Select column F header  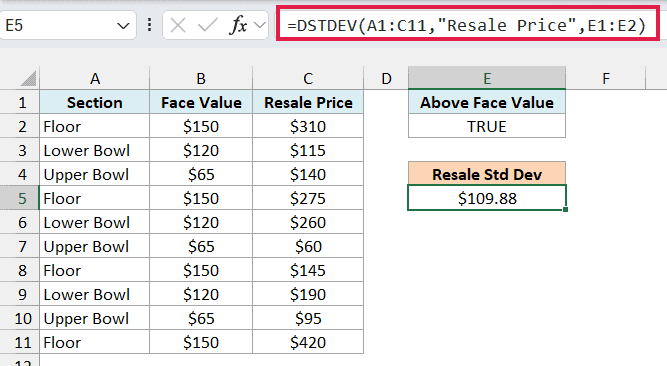pos(606,78)
